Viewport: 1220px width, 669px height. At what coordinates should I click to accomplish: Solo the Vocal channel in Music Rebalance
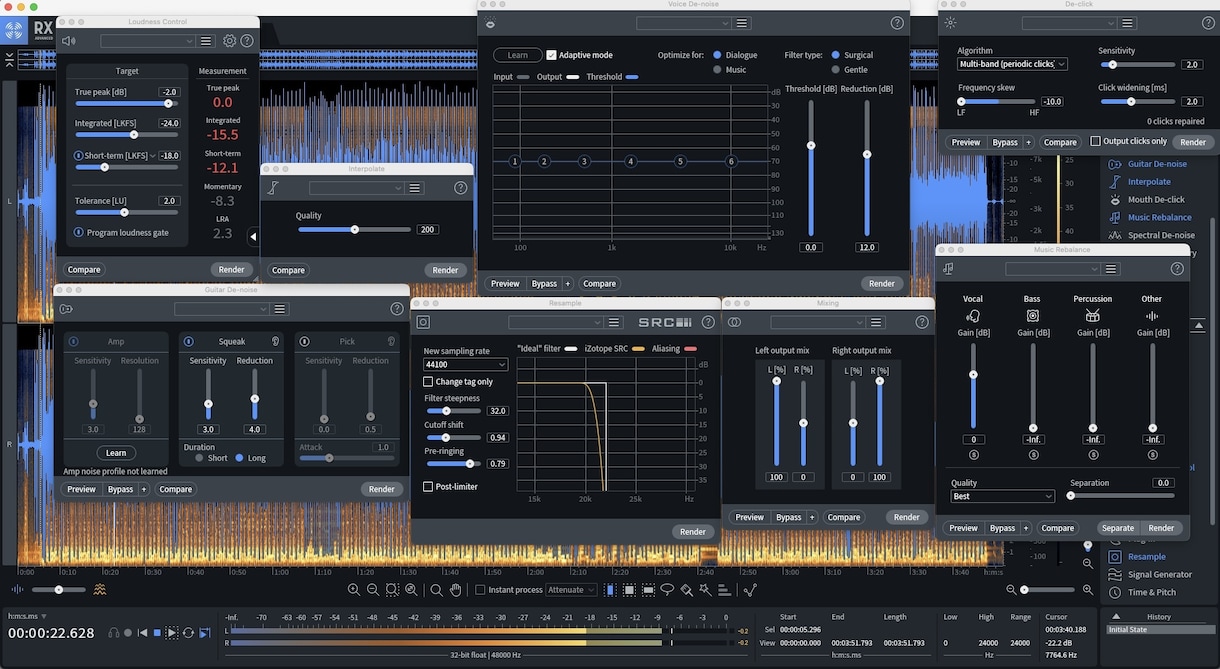pos(973,455)
